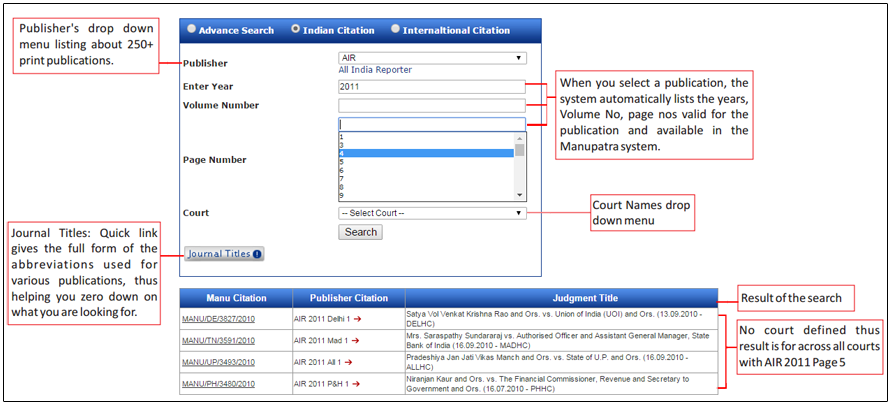
Task: Choose page number 7 in list
Action: pos(426,179)
